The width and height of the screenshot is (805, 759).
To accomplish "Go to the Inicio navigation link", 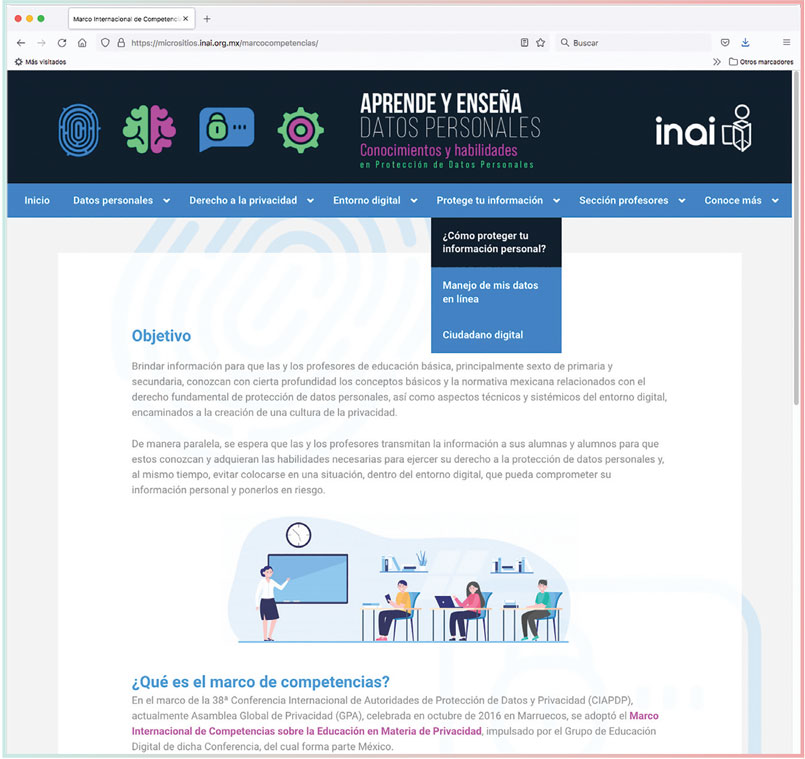I will point(37,200).
